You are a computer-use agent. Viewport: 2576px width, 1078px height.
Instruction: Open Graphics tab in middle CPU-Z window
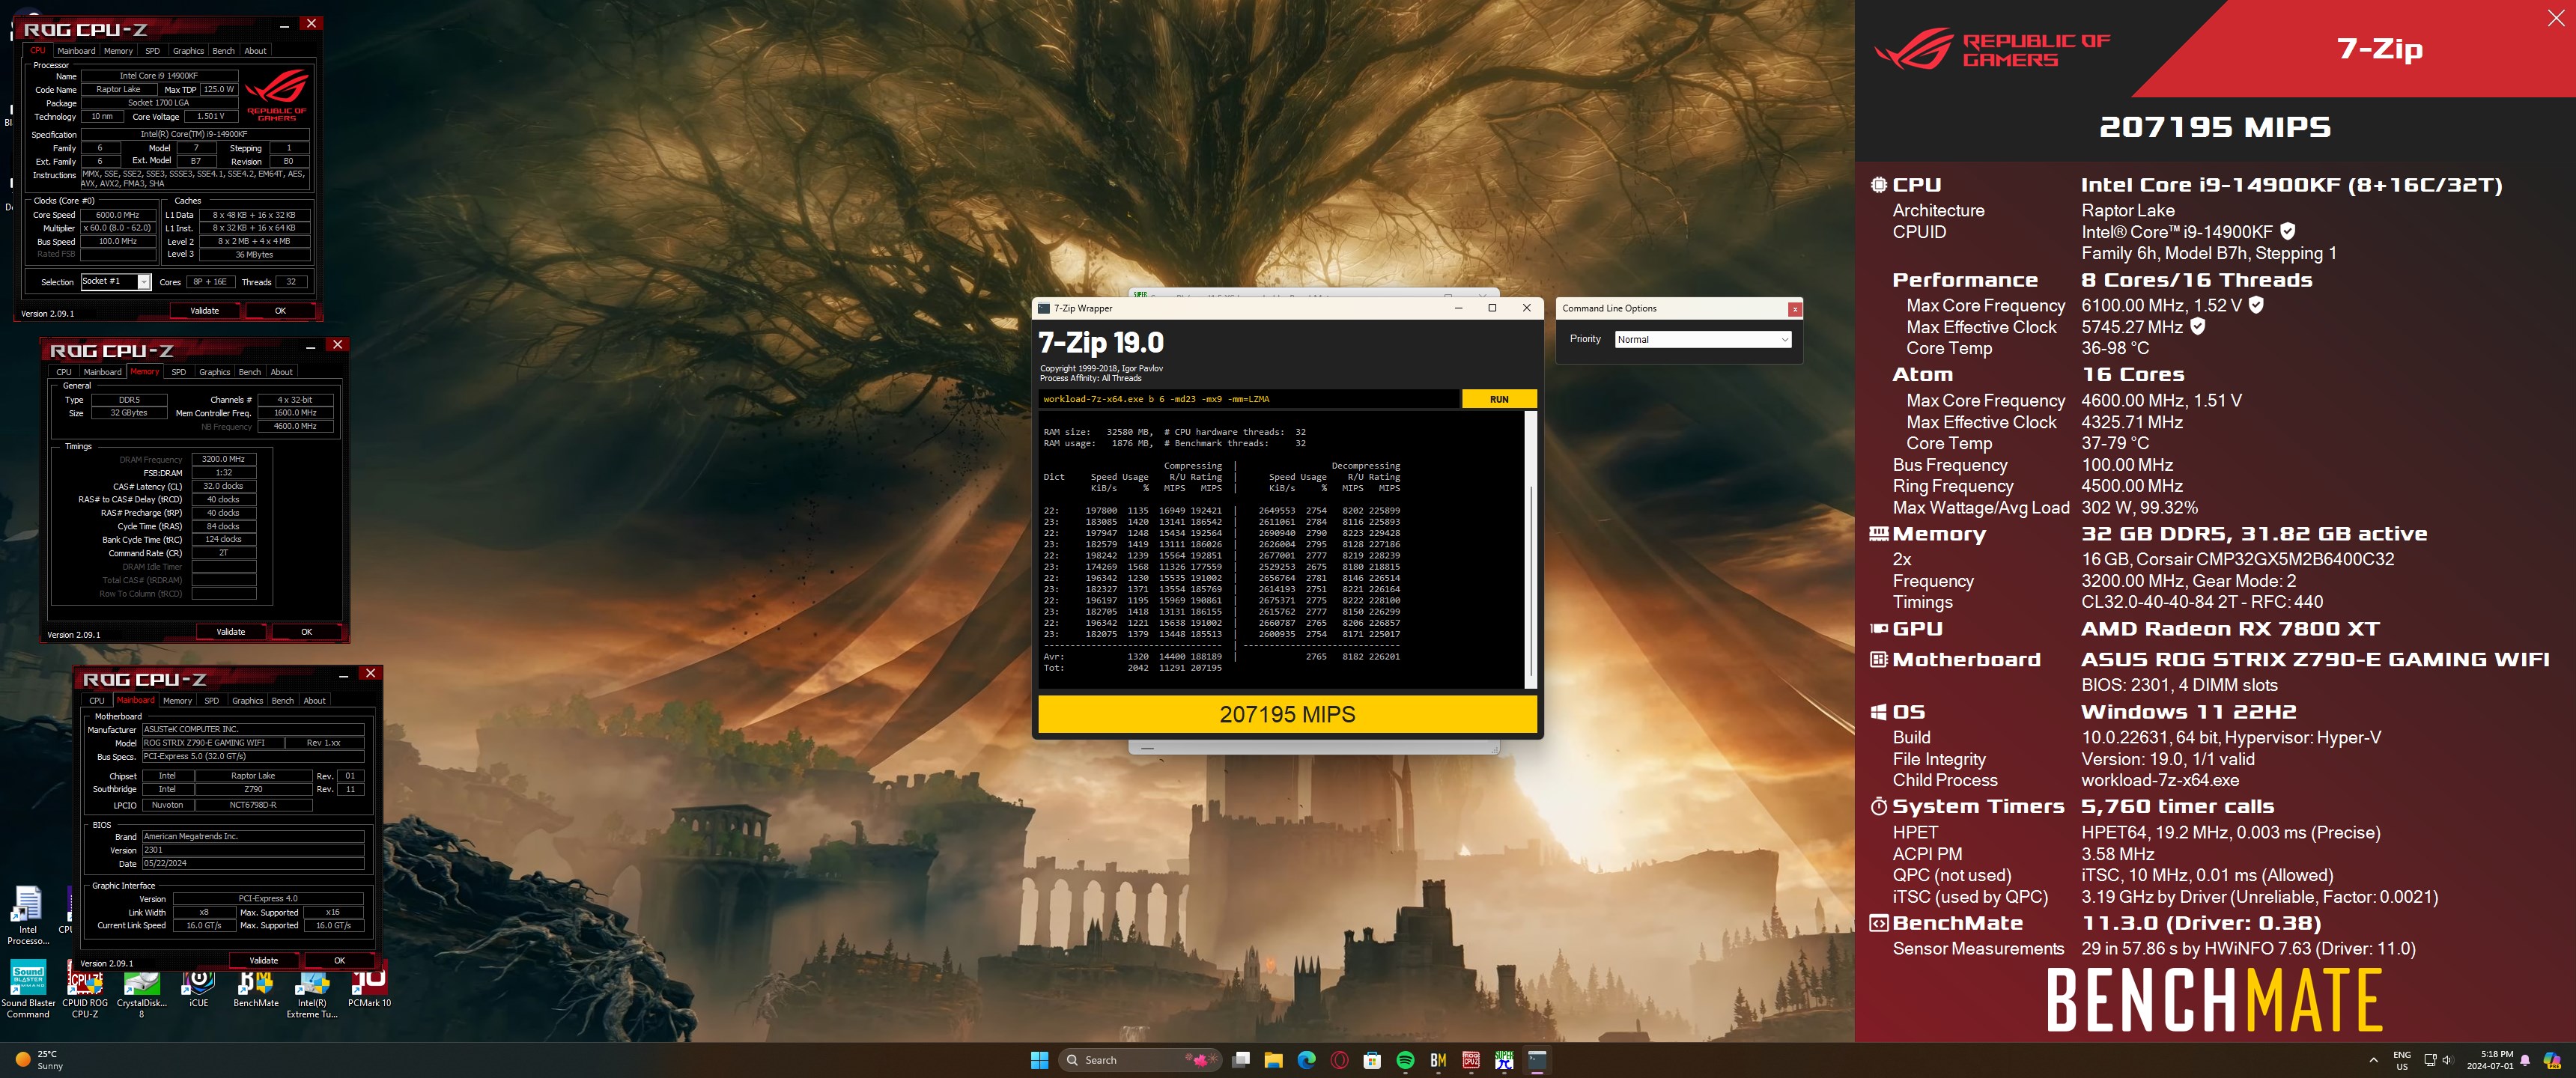[x=214, y=372]
